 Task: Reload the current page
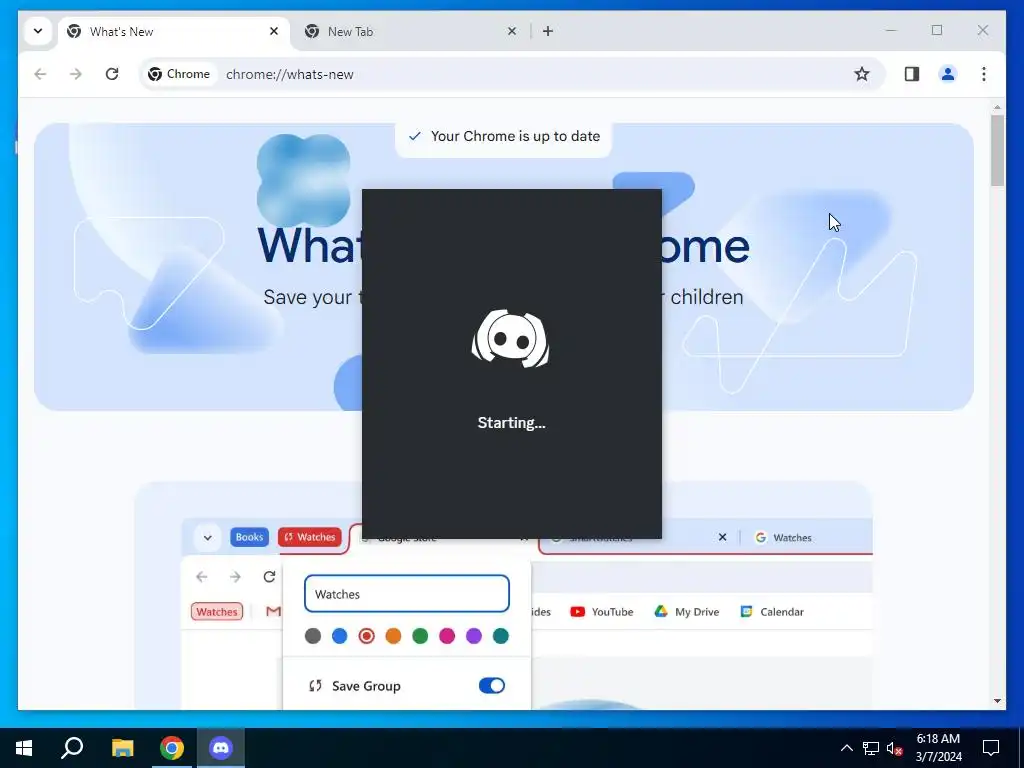(x=112, y=74)
